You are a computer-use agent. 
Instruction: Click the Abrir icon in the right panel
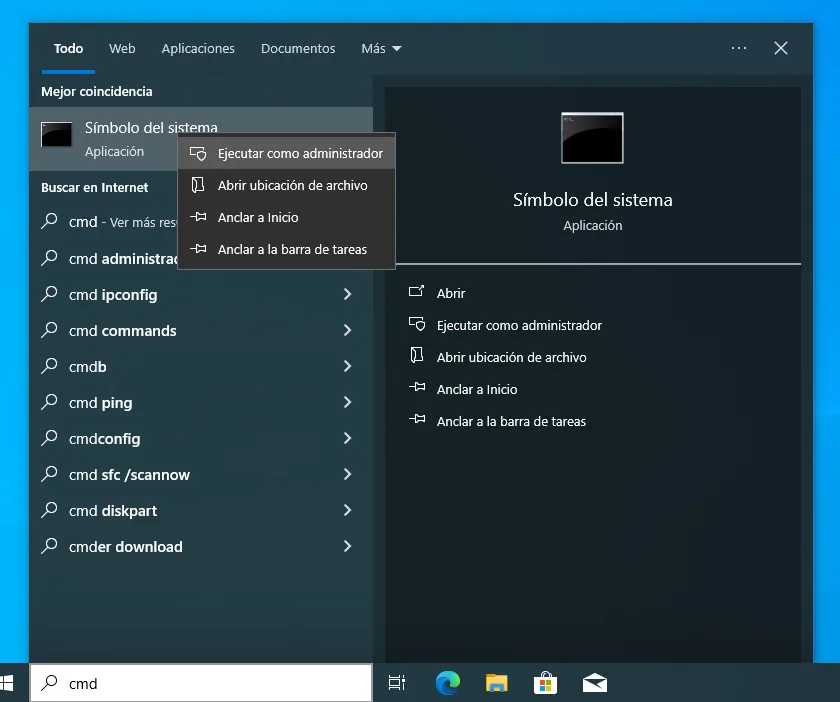click(x=416, y=292)
